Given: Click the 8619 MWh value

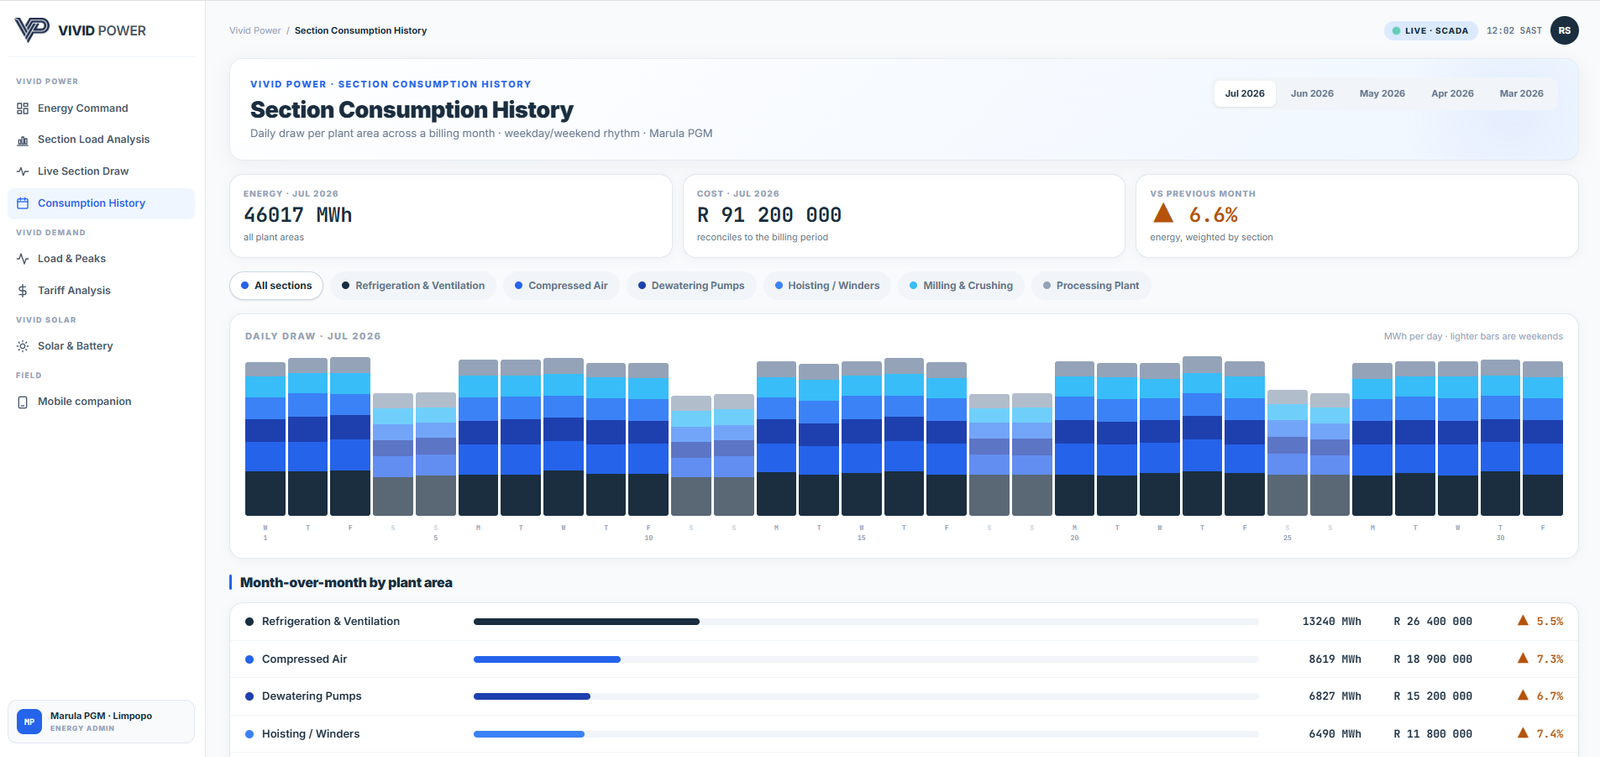Looking at the screenshot, I should point(1335,659).
